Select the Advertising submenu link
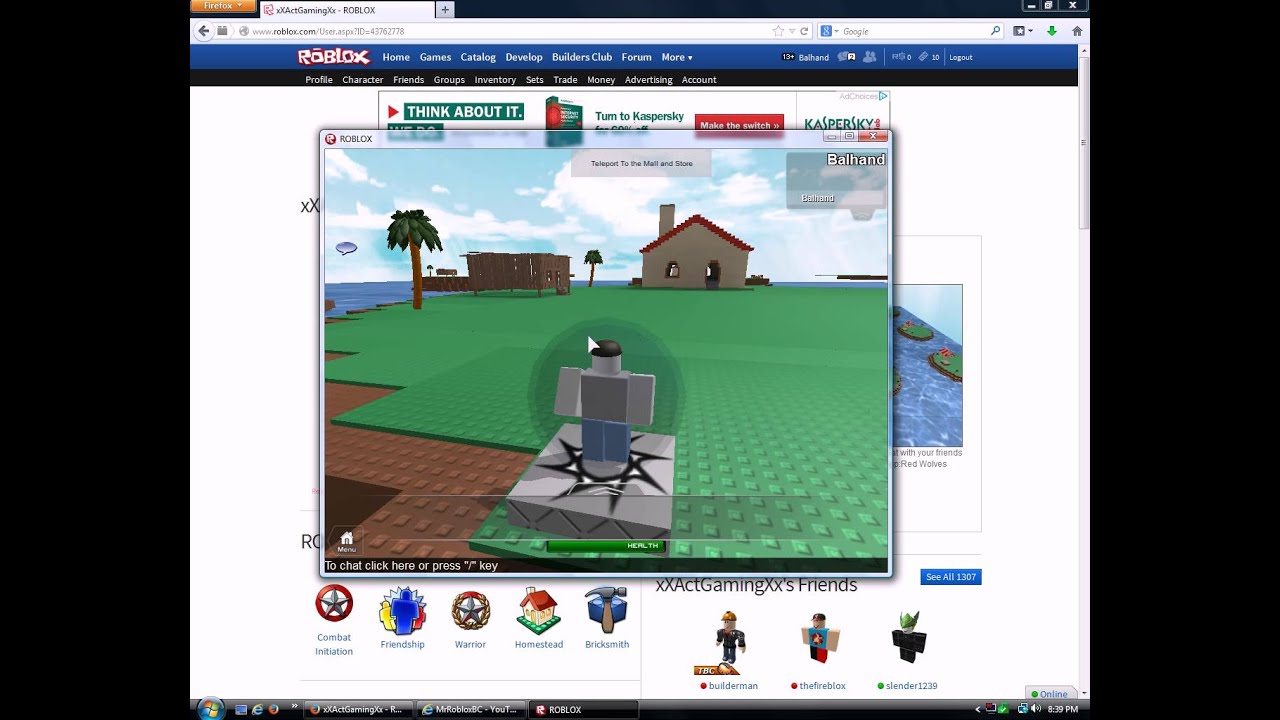This screenshot has width=1280, height=720. [x=648, y=80]
